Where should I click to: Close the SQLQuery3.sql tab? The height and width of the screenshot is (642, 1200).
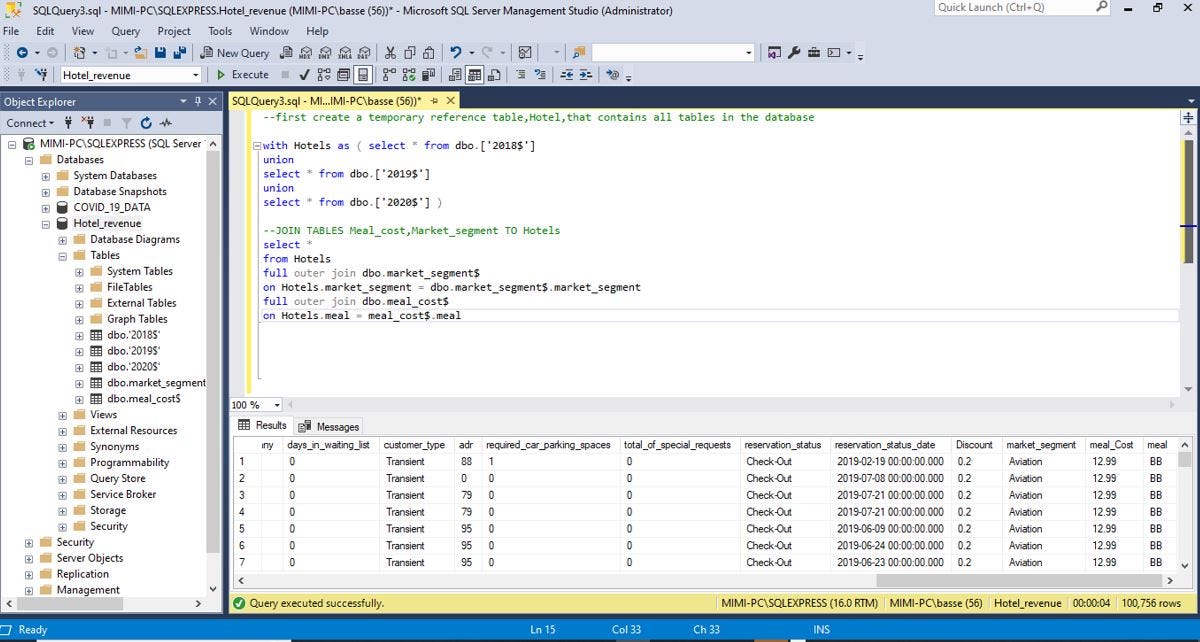point(451,101)
